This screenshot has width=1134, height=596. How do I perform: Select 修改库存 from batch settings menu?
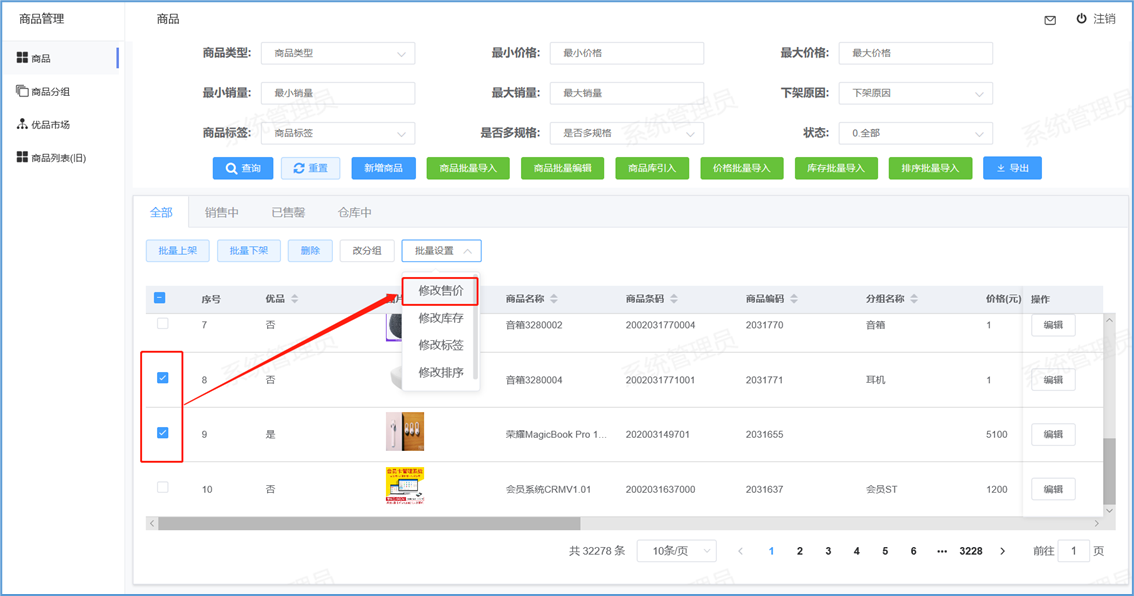tap(440, 318)
